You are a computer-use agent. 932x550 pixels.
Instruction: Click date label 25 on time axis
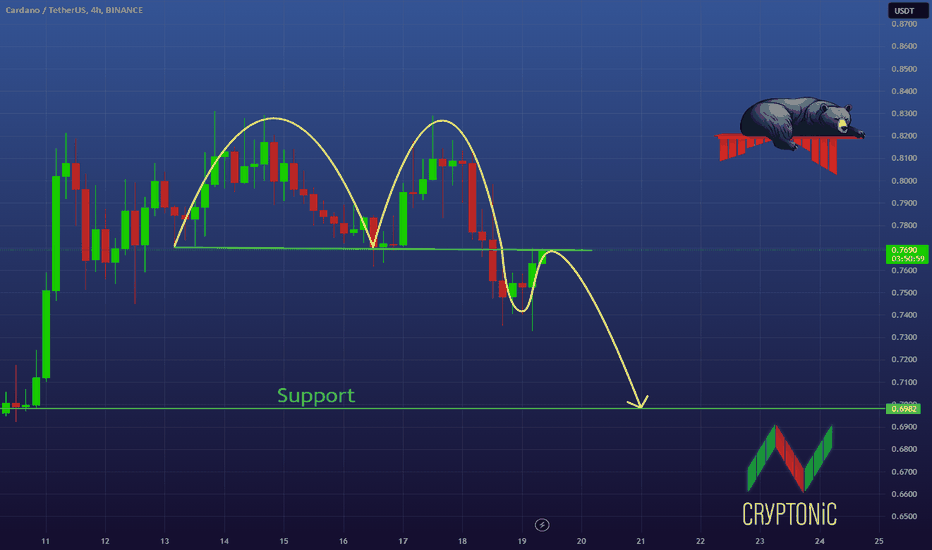(x=879, y=541)
